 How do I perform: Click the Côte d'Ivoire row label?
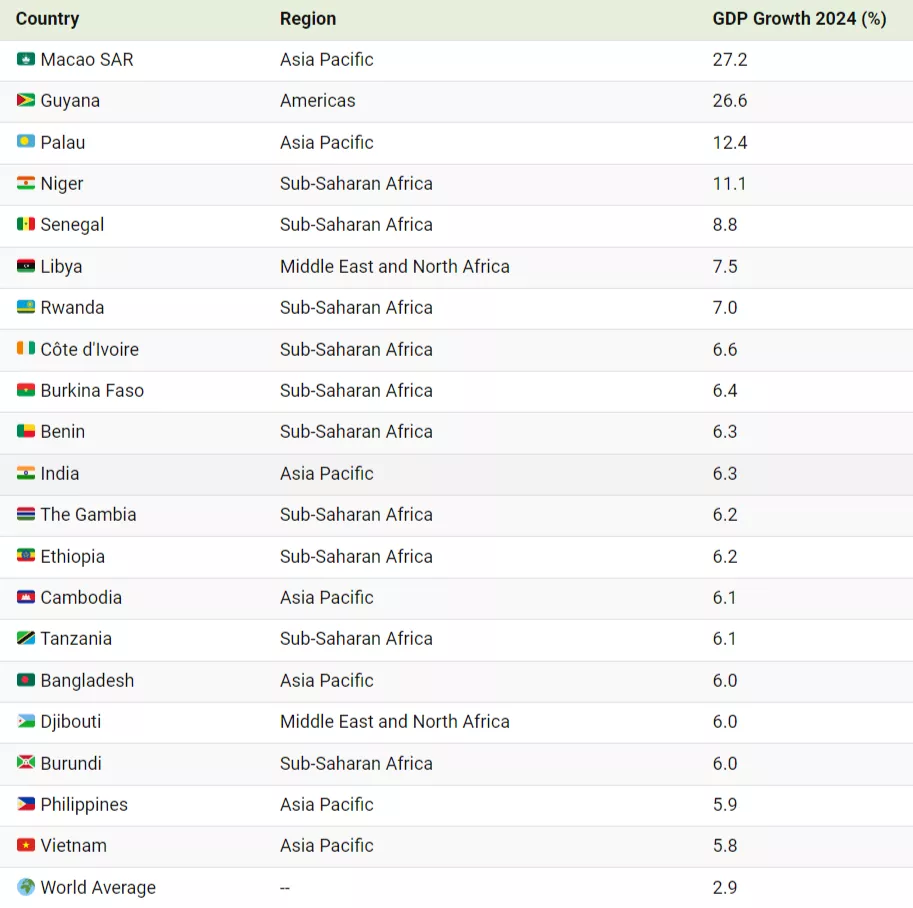pos(90,349)
